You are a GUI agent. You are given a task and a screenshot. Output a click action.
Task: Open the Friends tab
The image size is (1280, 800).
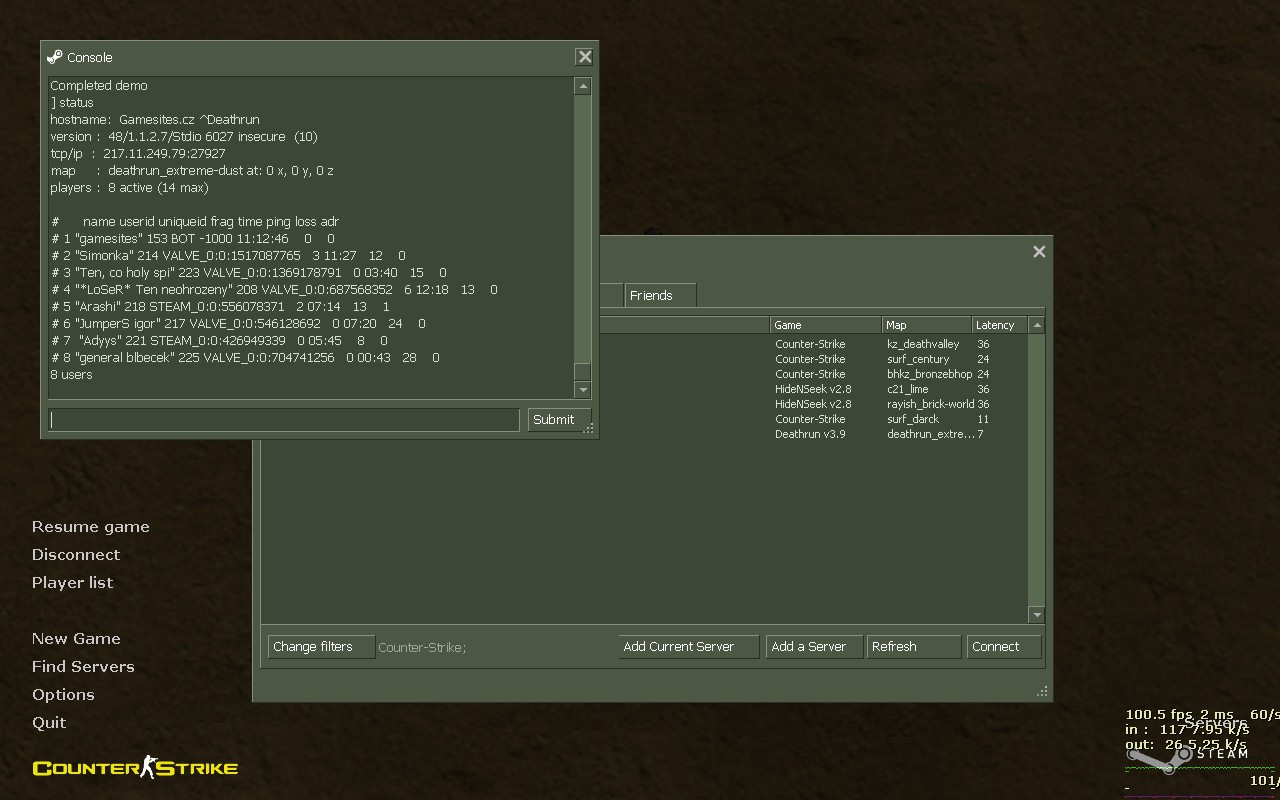[660, 295]
